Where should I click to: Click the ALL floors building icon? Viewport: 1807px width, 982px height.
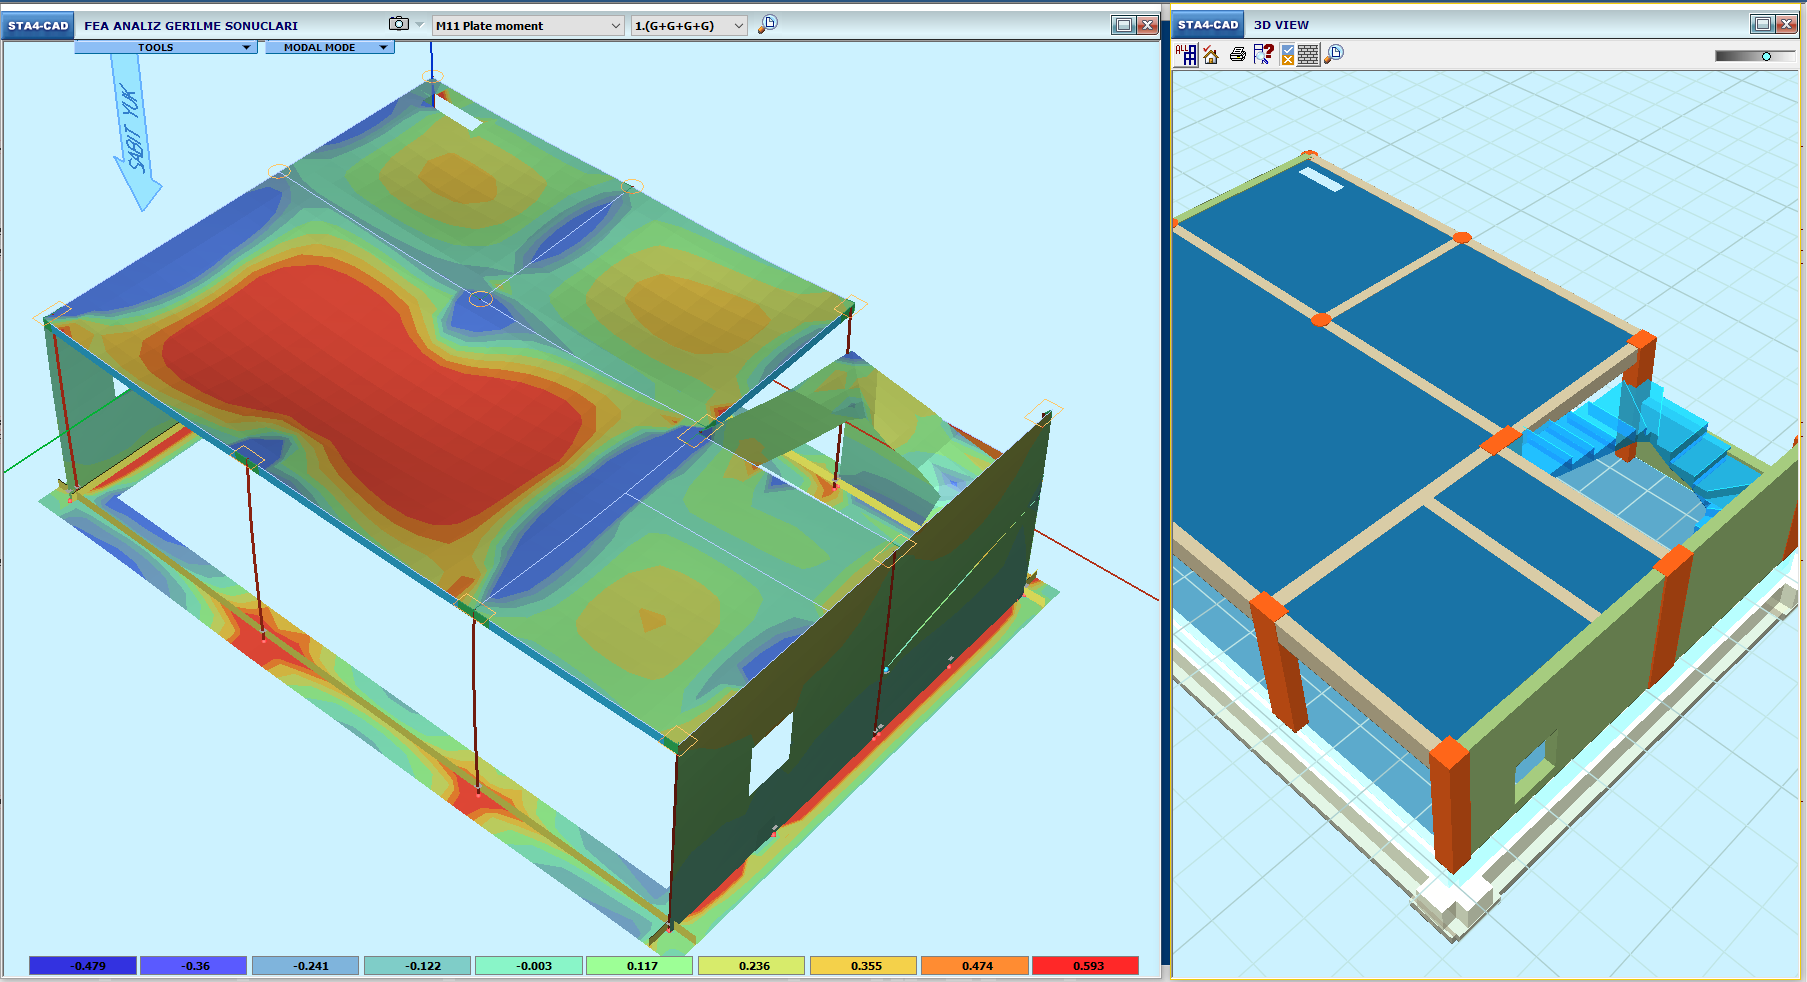tap(1186, 55)
